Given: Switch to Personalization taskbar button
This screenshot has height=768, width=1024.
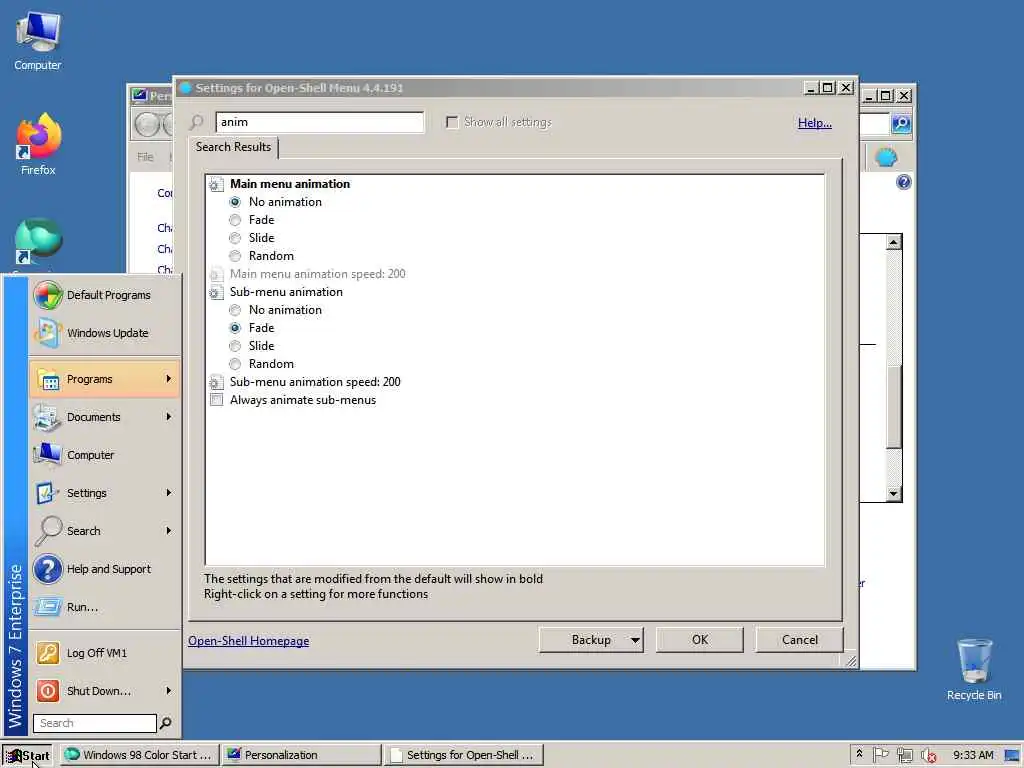Looking at the screenshot, I should pyautogui.click(x=301, y=756).
